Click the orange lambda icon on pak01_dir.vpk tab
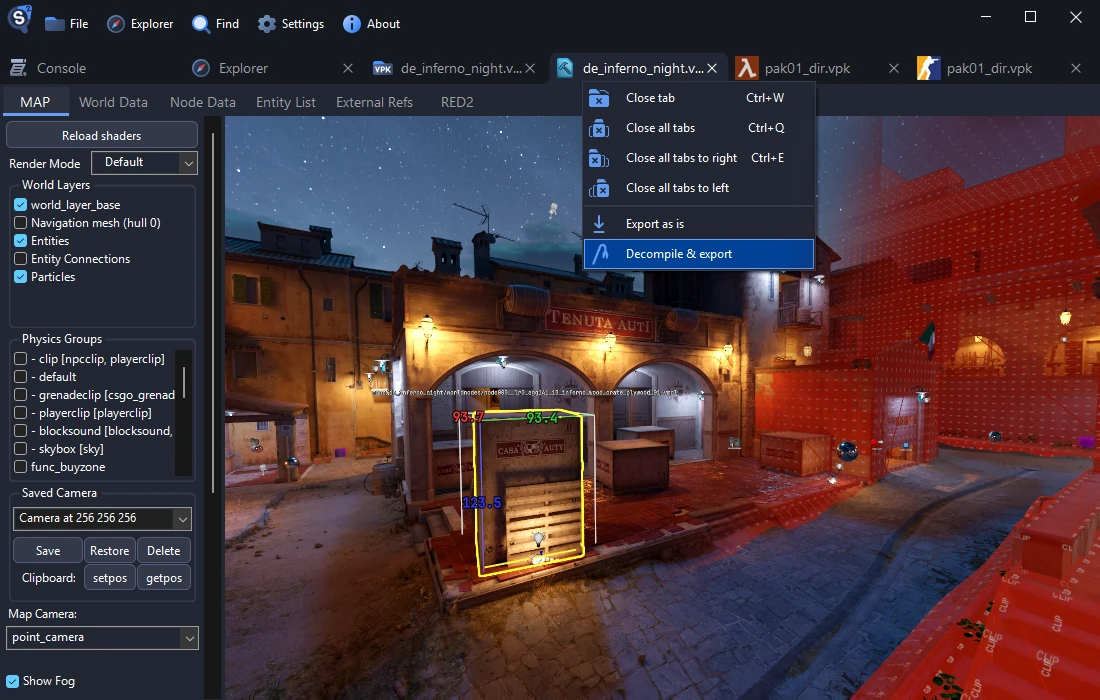The image size is (1100, 700). (x=749, y=68)
